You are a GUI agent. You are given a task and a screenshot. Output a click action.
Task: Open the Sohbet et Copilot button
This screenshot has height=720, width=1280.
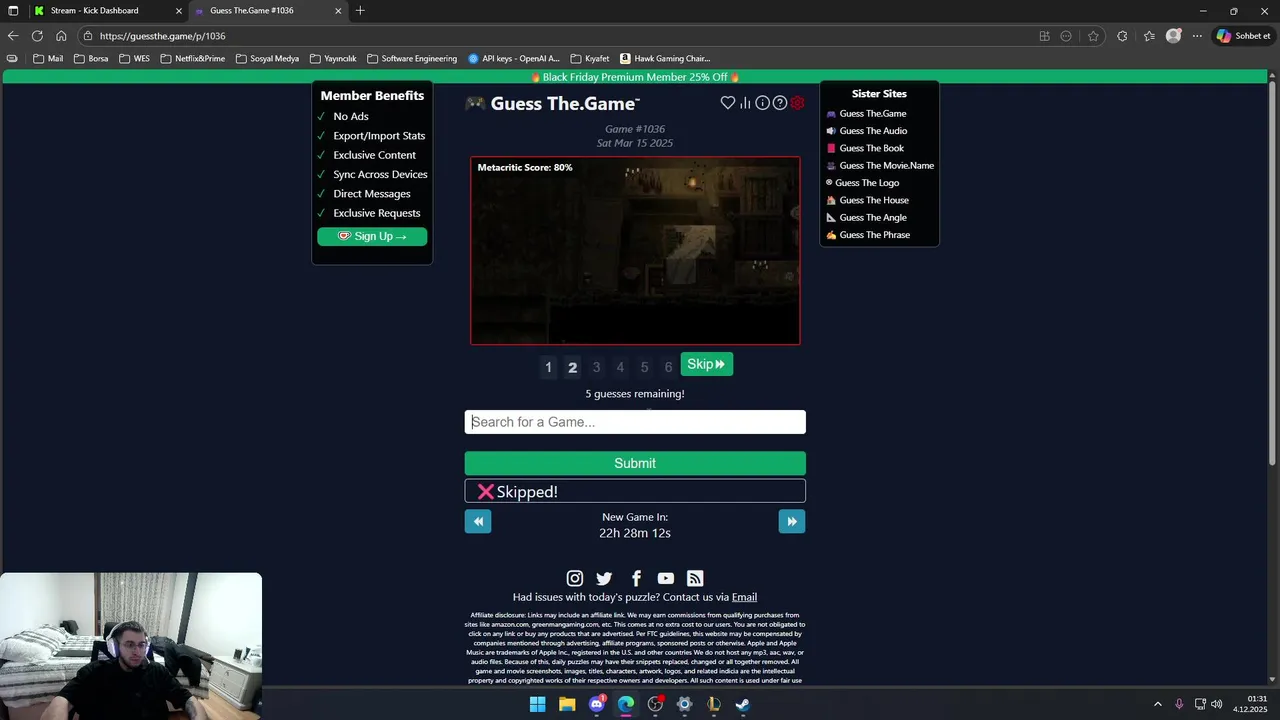[x=1243, y=36]
